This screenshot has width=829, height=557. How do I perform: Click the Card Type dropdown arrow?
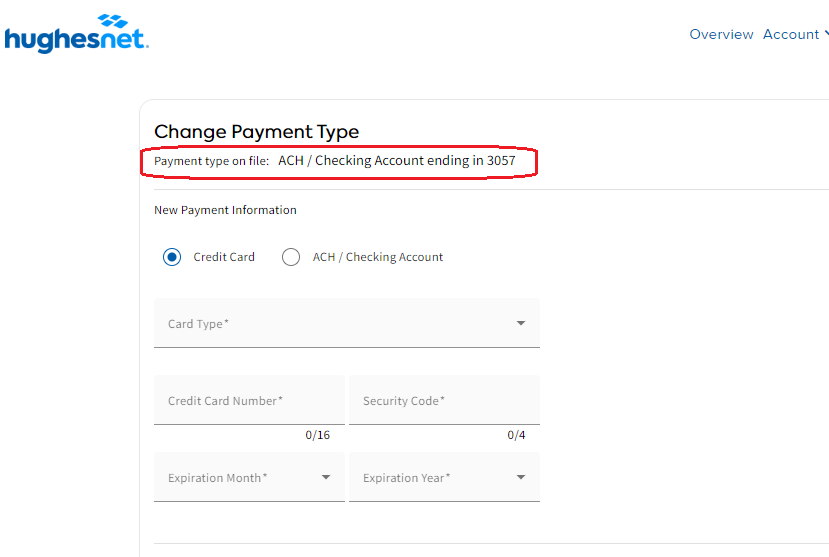coord(520,324)
